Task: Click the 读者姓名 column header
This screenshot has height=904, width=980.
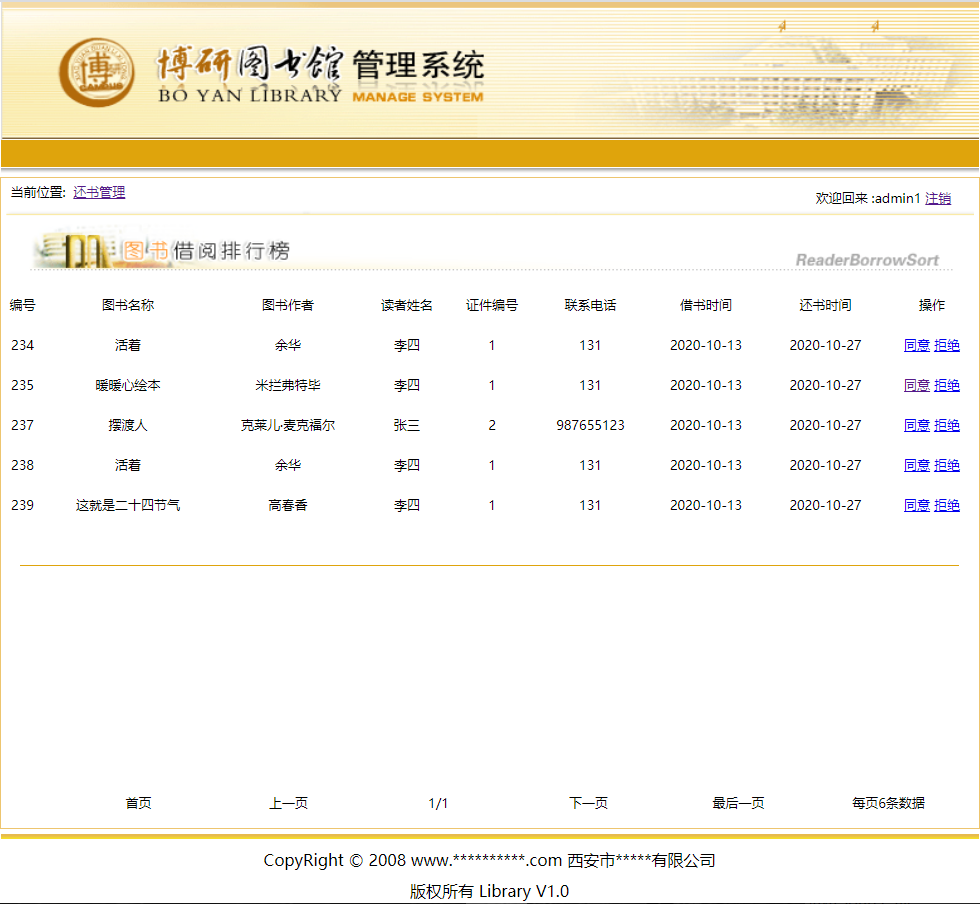Action: (407, 305)
